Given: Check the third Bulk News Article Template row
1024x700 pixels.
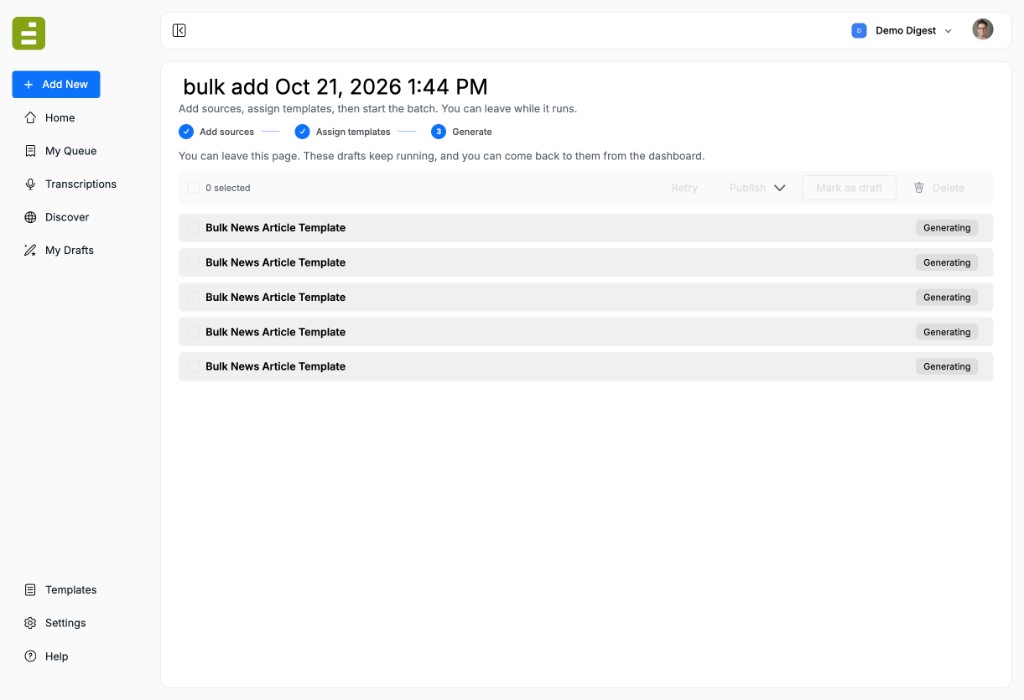Looking at the screenshot, I should point(193,297).
